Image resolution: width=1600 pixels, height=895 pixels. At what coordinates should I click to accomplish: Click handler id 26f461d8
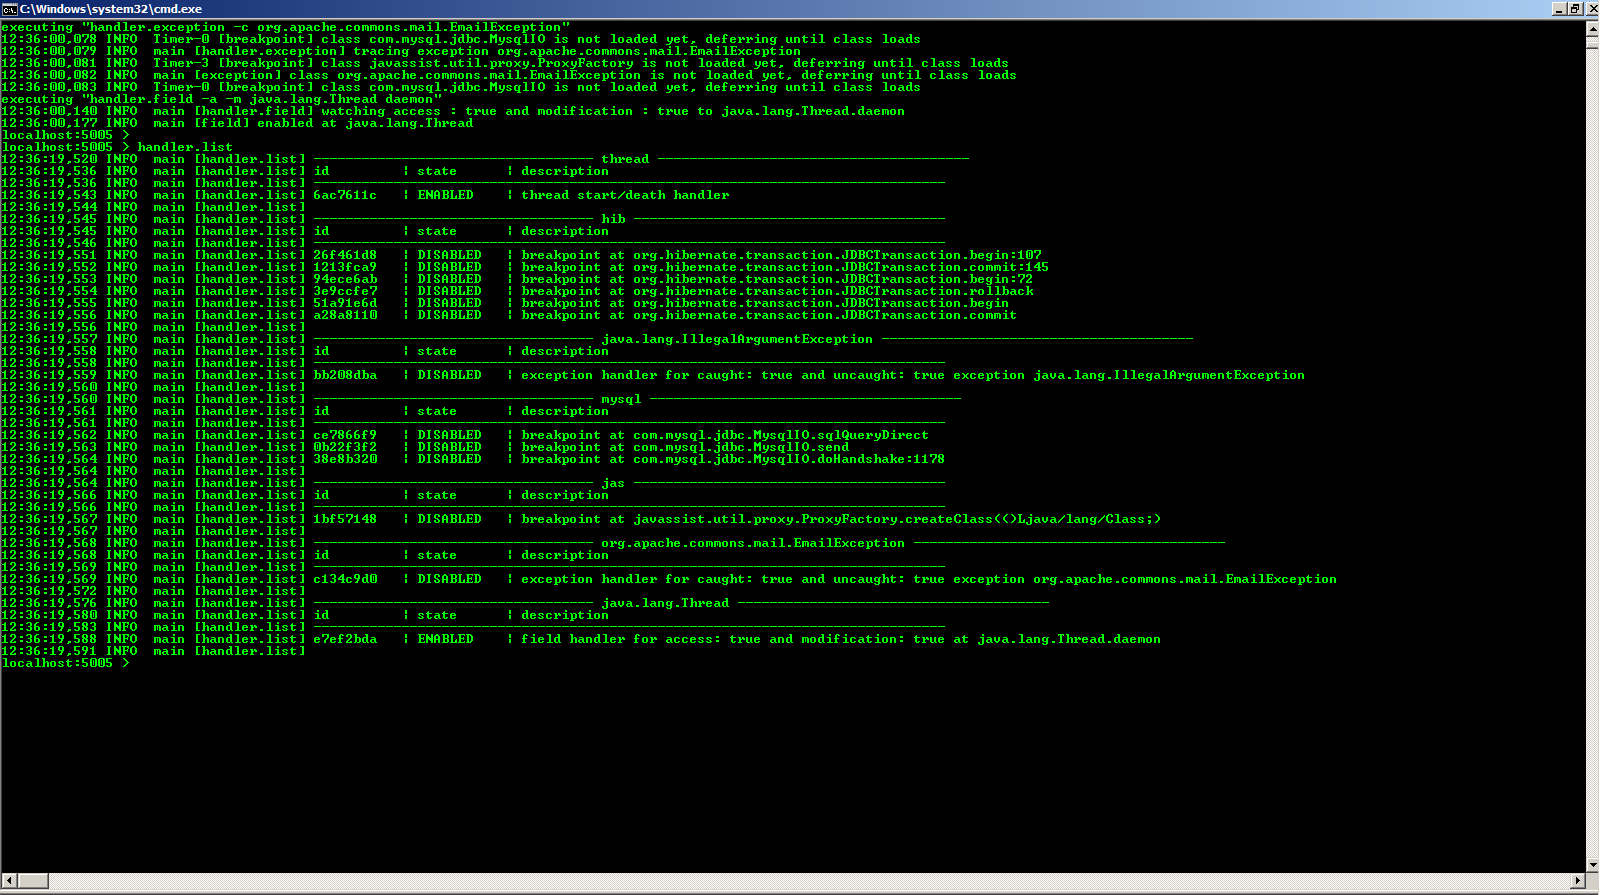pos(345,255)
